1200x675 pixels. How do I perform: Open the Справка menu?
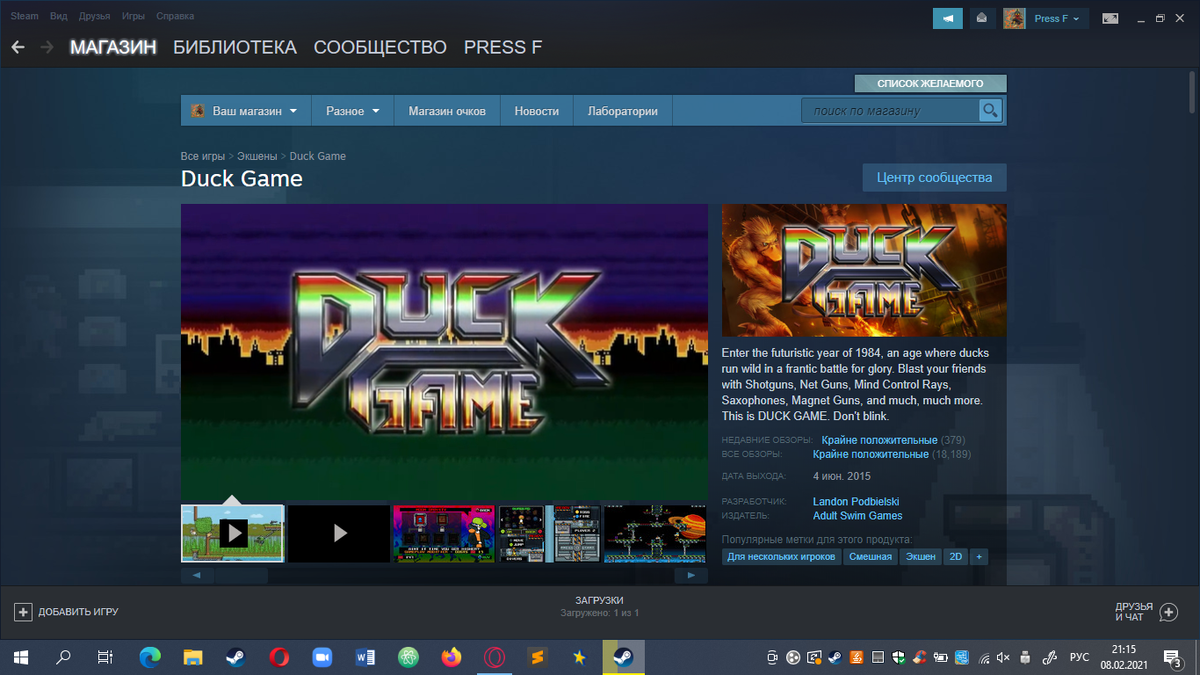[175, 16]
